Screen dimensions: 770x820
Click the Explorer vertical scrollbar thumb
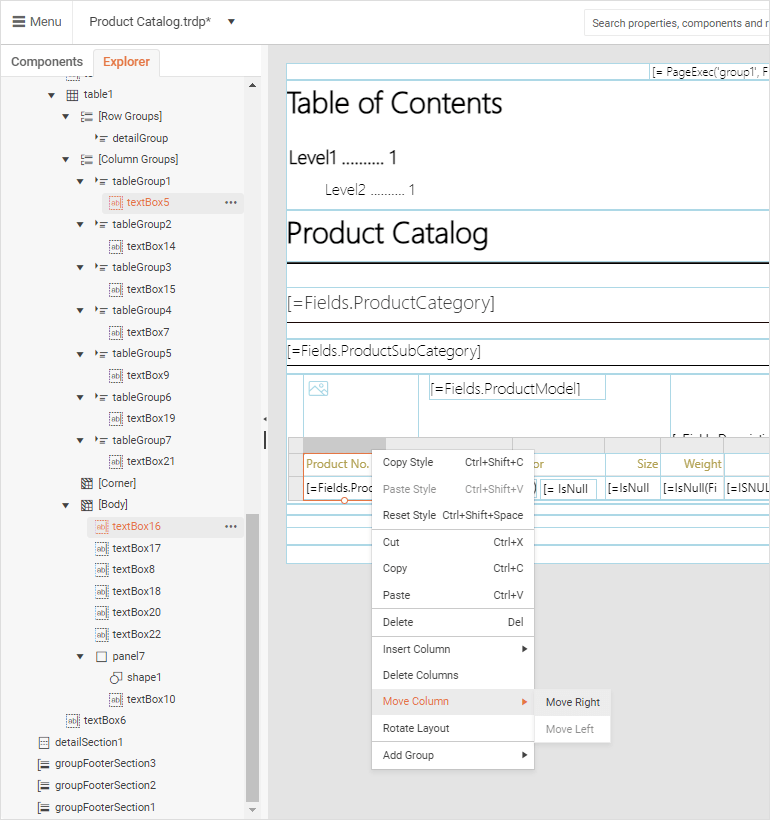coord(253,658)
